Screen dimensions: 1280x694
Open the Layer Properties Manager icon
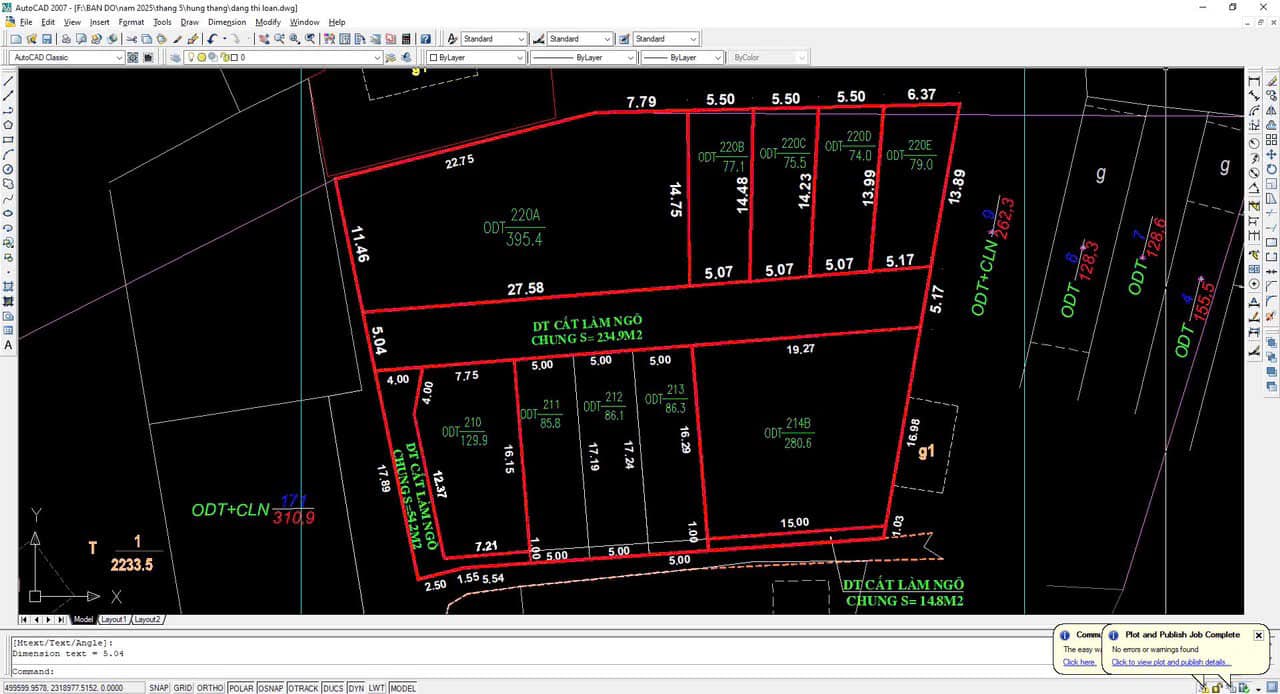click(176, 57)
